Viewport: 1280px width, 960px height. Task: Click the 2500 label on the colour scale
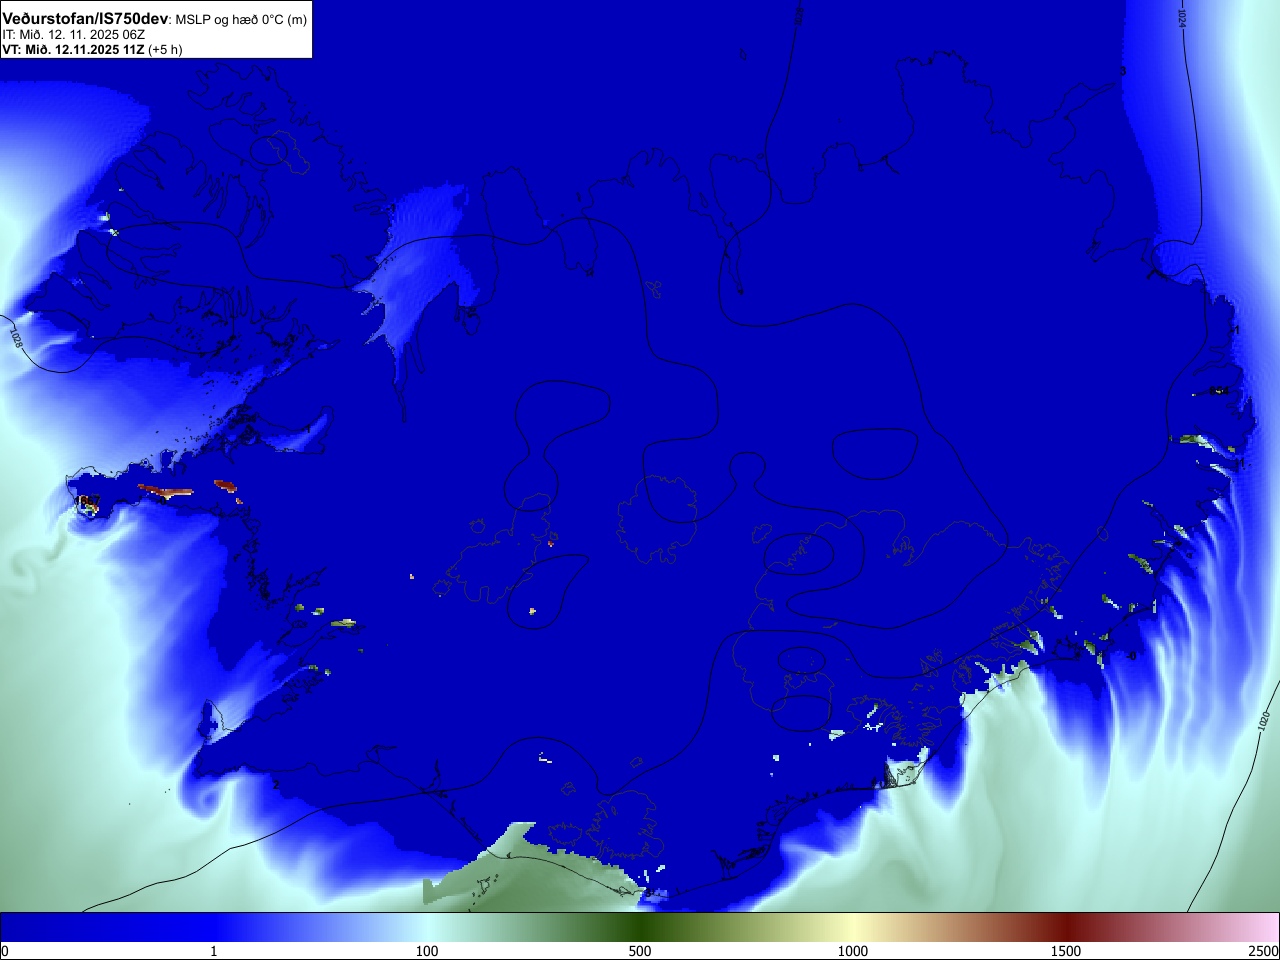tap(1263, 951)
